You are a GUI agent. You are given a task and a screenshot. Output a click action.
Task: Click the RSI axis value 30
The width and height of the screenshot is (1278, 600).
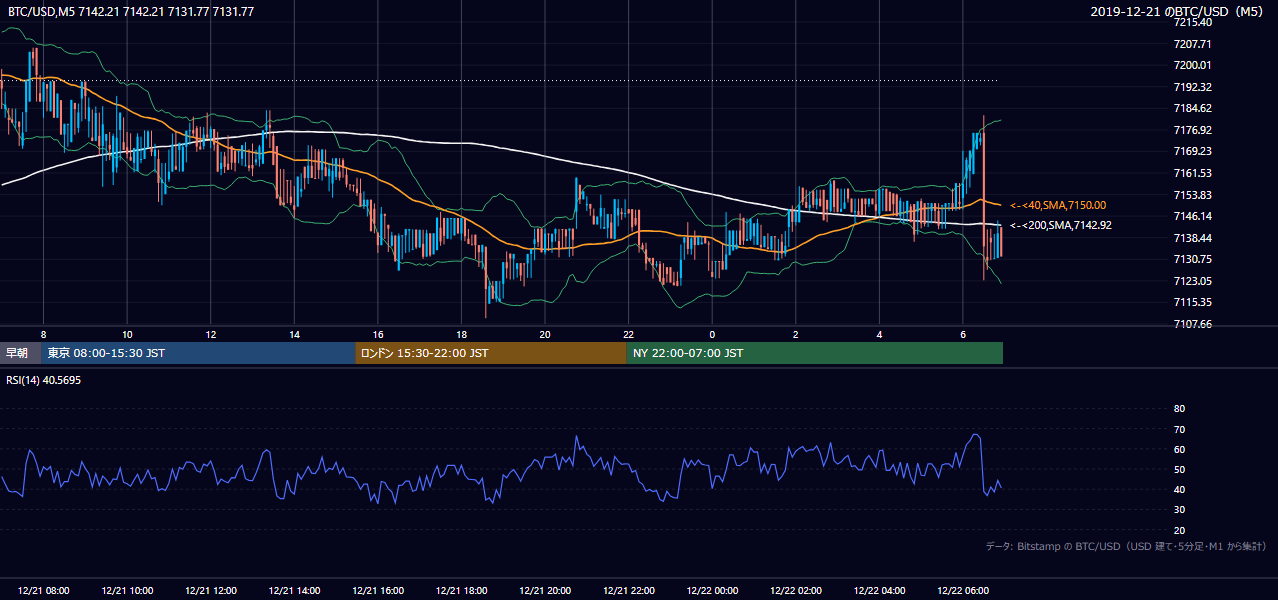click(1179, 510)
